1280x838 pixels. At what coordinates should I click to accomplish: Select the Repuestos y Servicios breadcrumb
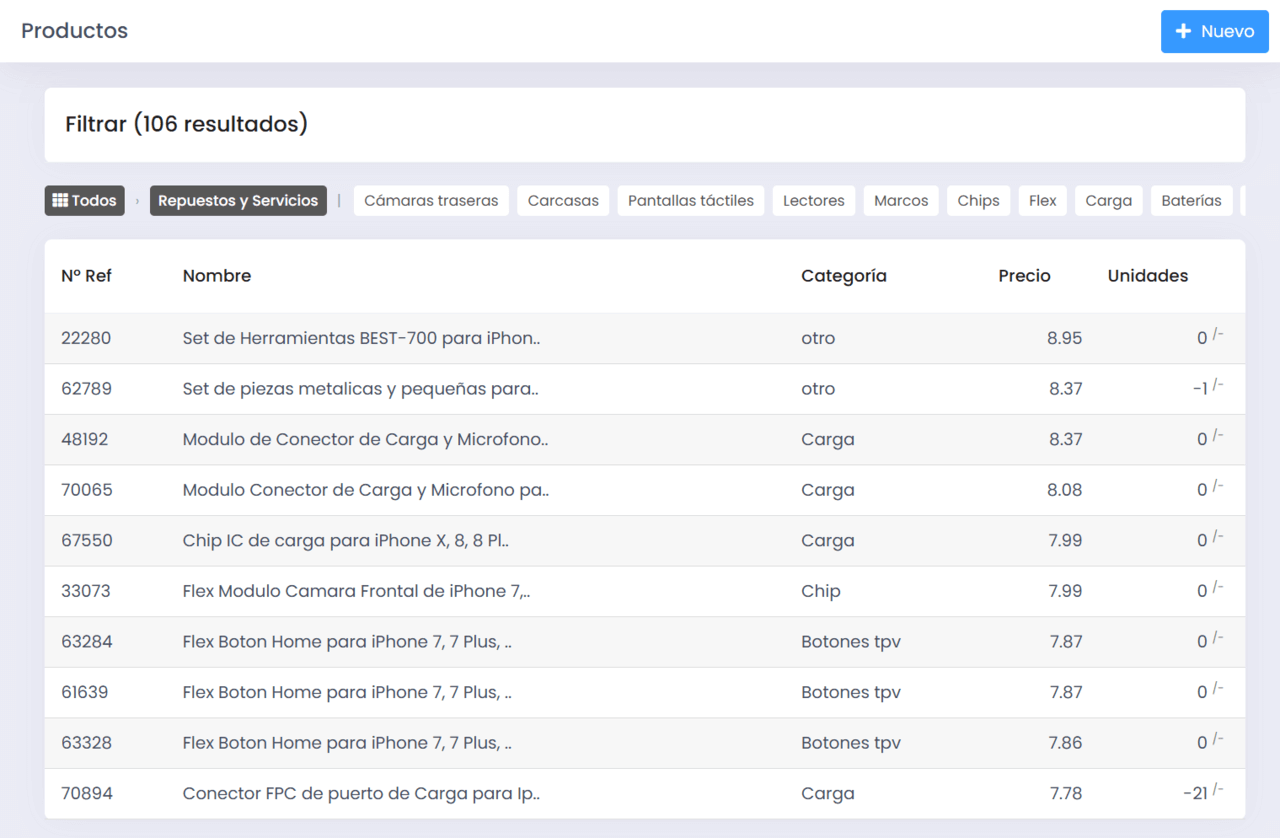pyautogui.click(x=238, y=201)
